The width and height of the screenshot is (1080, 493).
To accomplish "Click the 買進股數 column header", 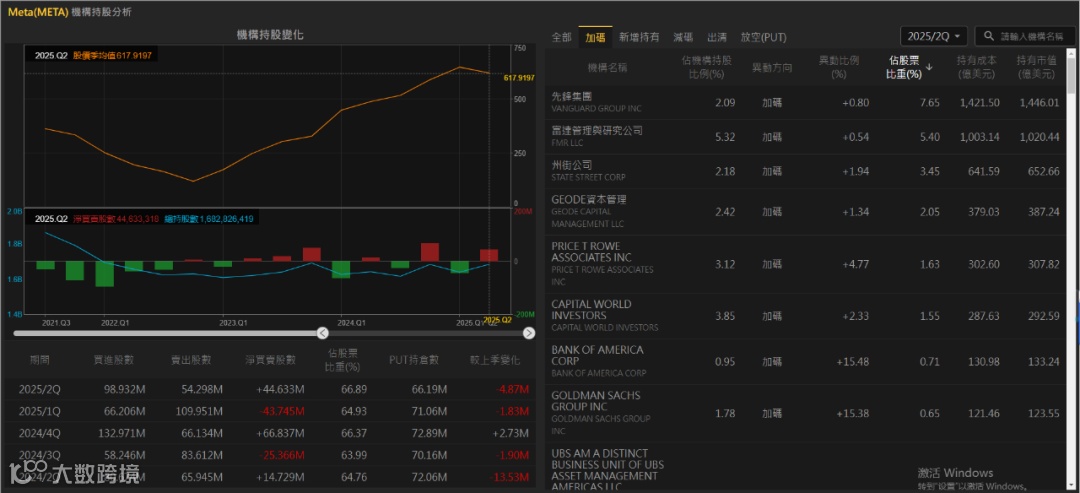I will [114, 360].
